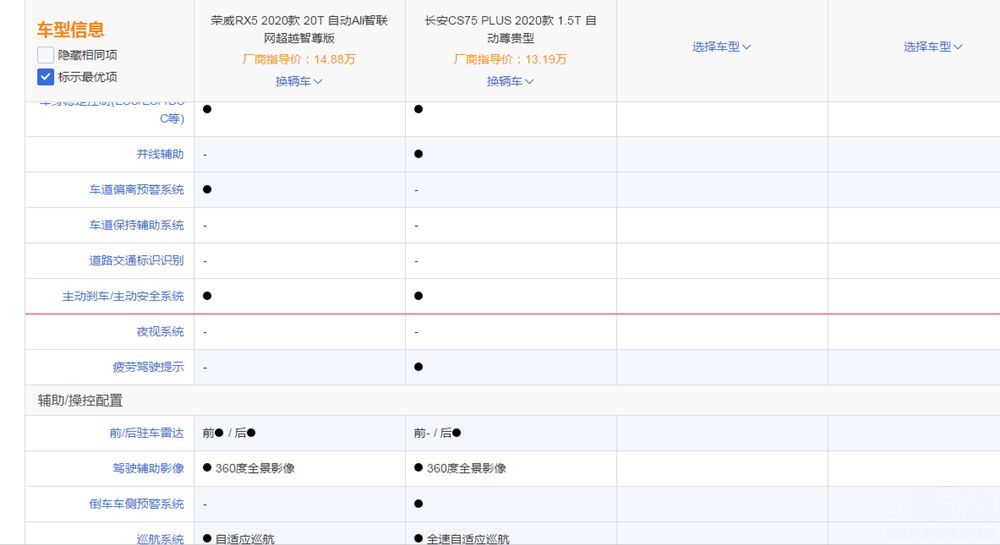Image resolution: width=1000 pixels, height=545 pixels.
Task: Click the 车道保持辅助系统 row label
Action: pyautogui.click(x=136, y=225)
